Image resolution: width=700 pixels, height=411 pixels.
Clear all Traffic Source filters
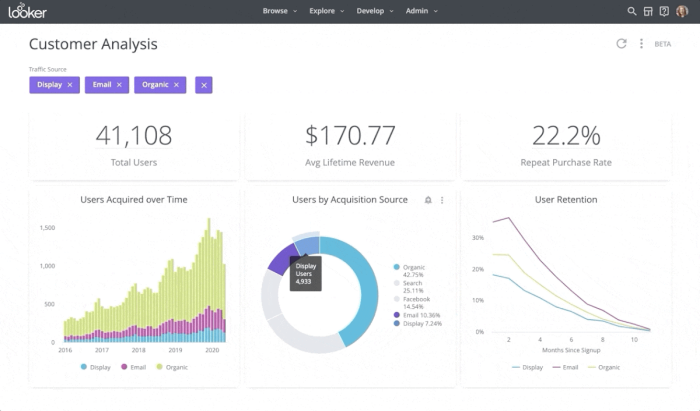click(x=204, y=85)
